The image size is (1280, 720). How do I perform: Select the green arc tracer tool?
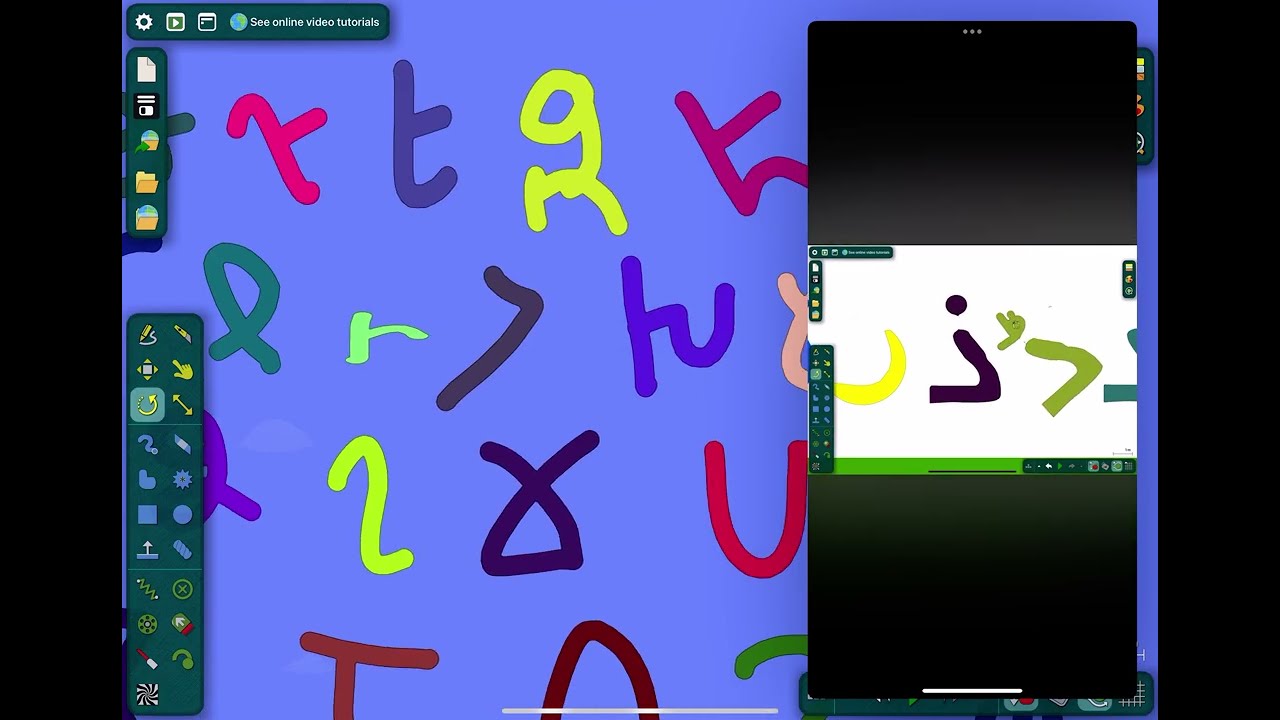(182, 659)
